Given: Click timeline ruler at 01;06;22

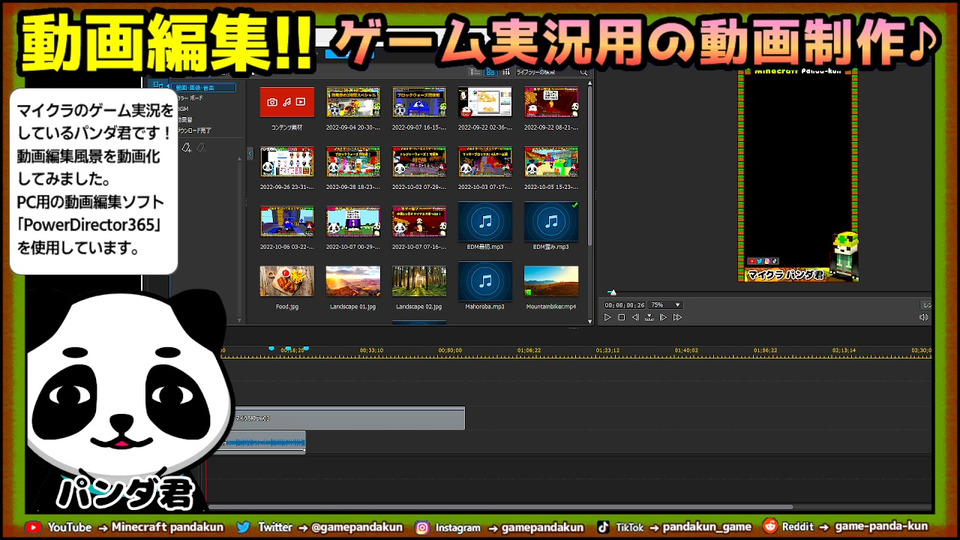Looking at the screenshot, I should (x=529, y=351).
